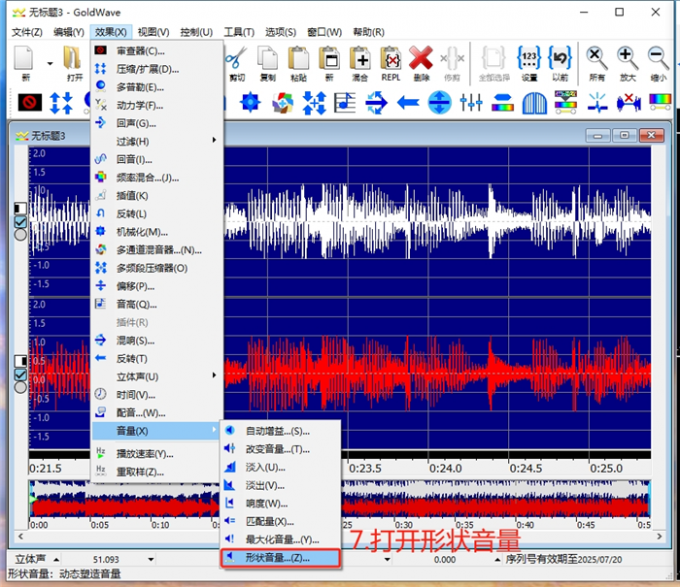Click the horizontal scrollbar left arrow
Viewport: 680px width, 587px height.
(20, 536)
